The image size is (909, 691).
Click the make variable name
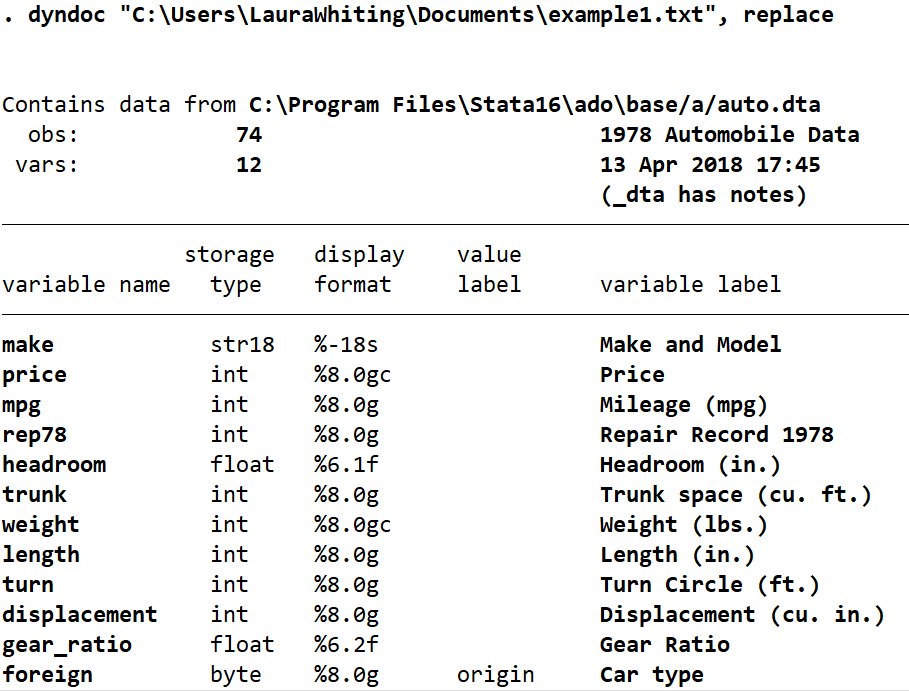tap(28, 345)
